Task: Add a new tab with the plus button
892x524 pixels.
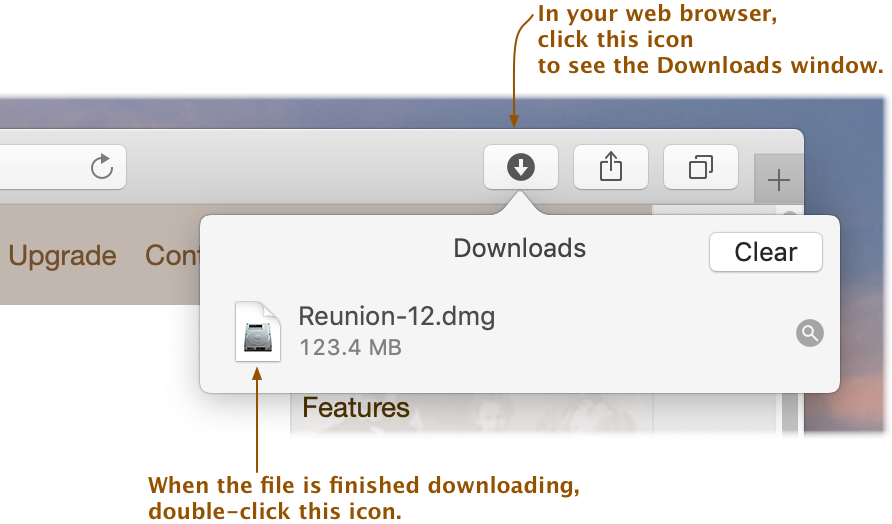Action: 778,181
